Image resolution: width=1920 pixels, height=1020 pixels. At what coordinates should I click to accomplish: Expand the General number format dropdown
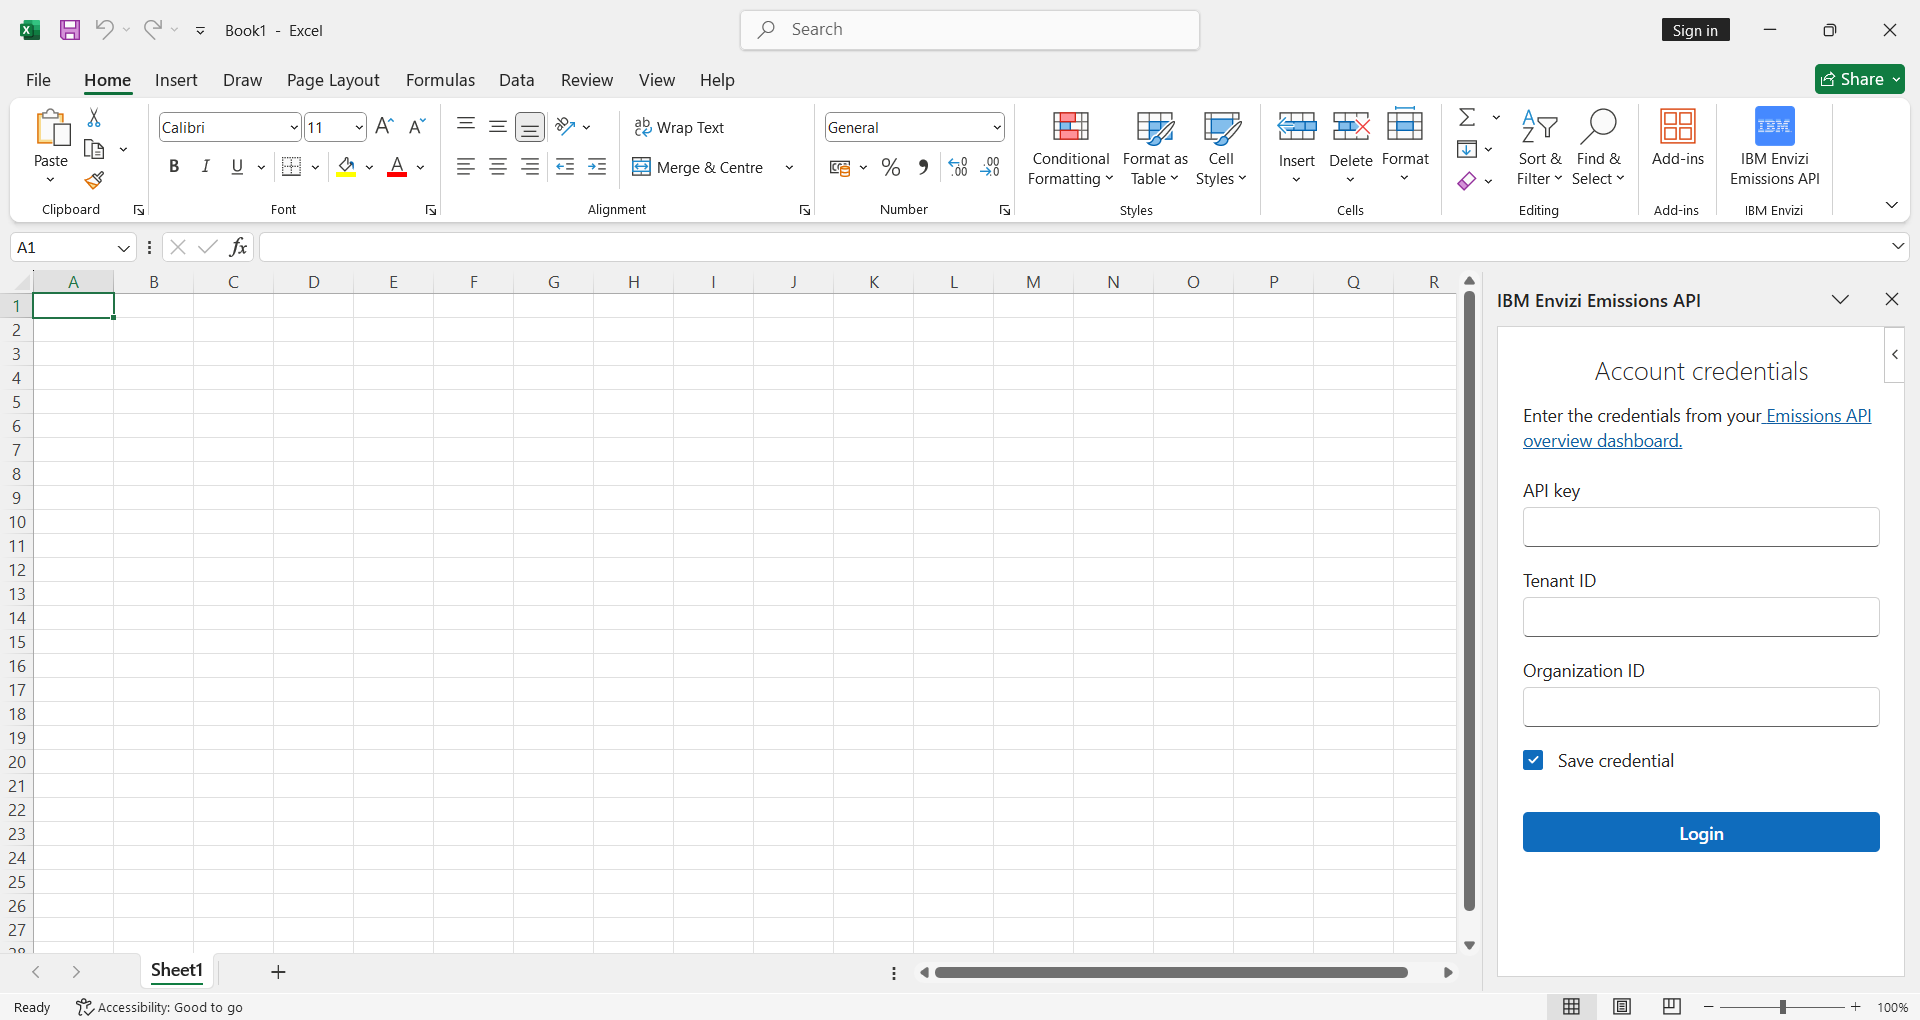[x=997, y=127]
